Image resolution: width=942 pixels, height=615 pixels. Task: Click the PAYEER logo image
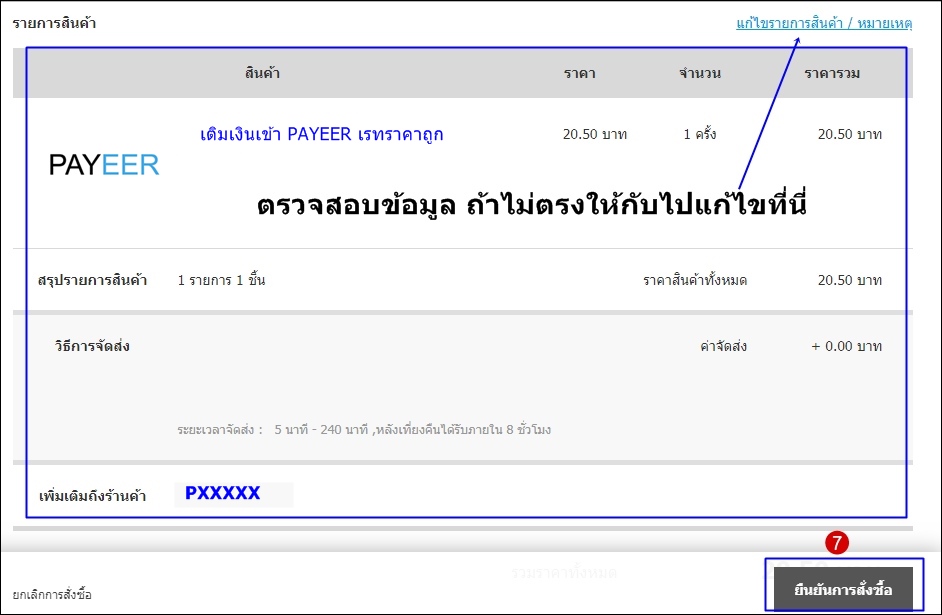[x=104, y=165]
